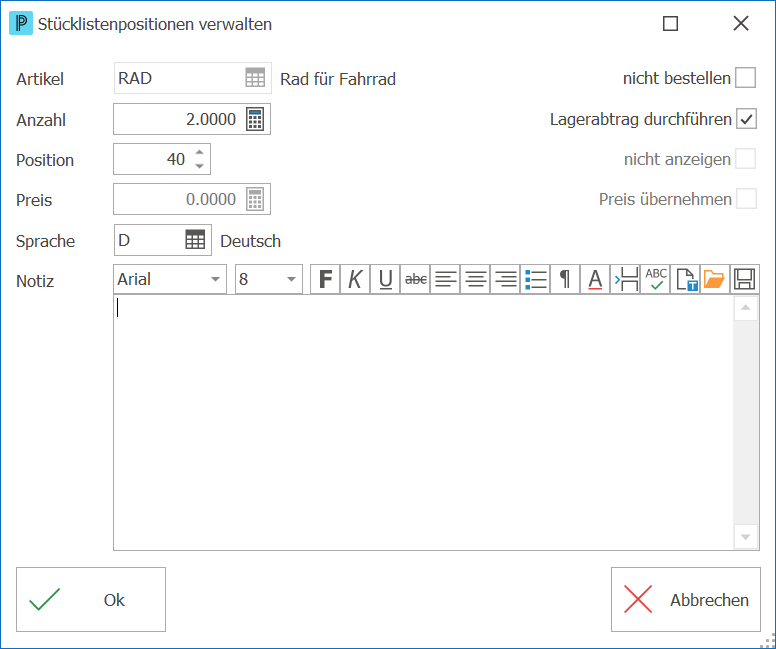
Task: Insert a bullet list in the note
Action: [535, 279]
